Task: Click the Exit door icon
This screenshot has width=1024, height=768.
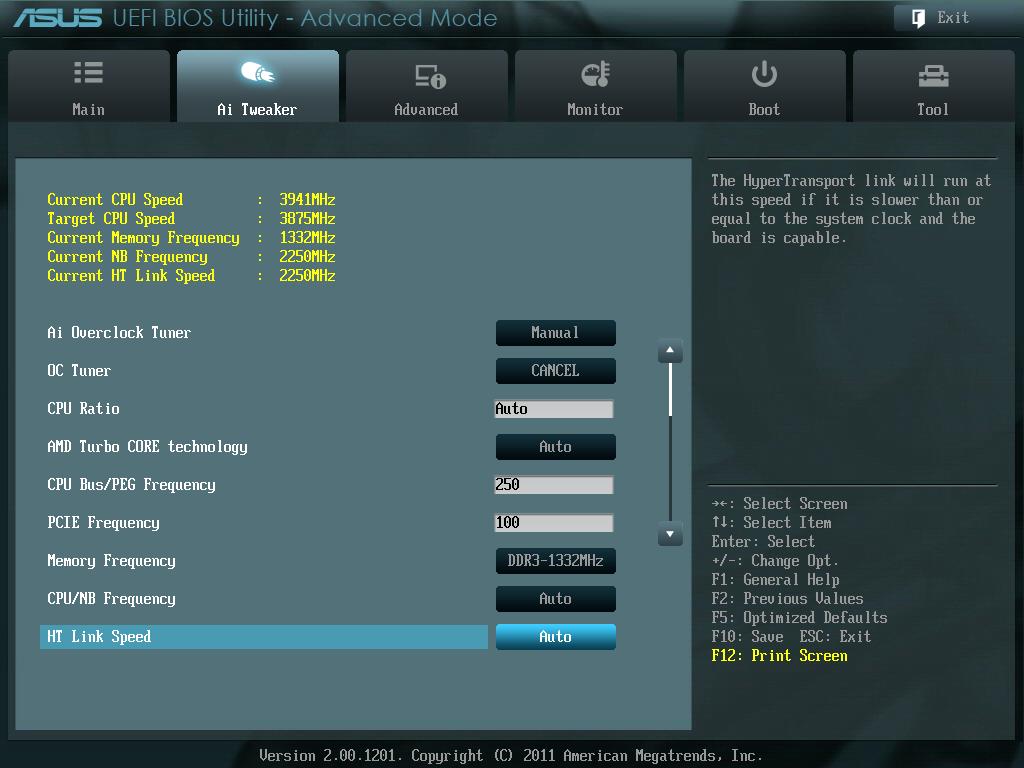Action: coord(918,18)
